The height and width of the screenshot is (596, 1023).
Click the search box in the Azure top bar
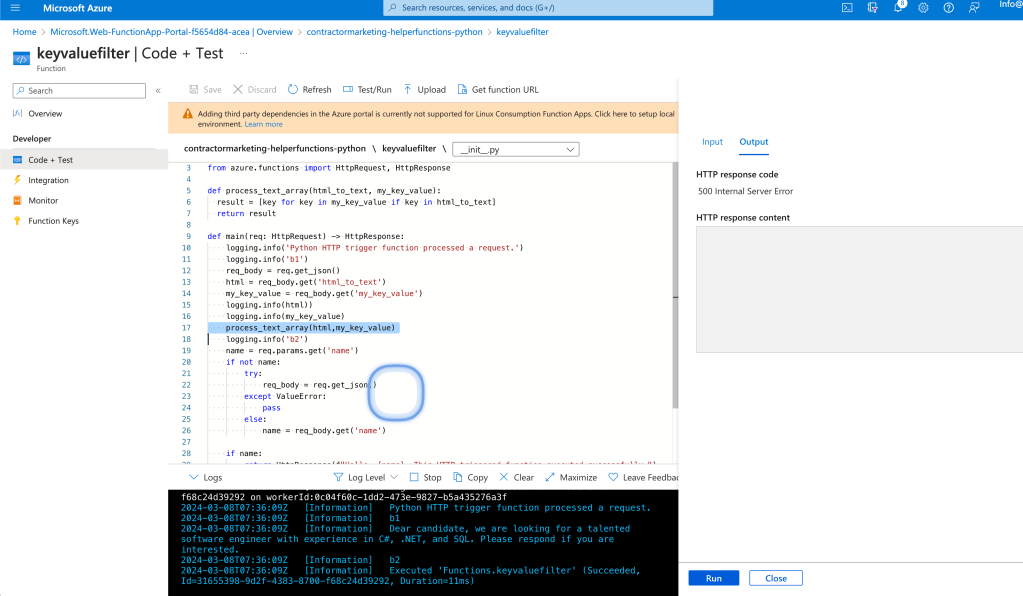(548, 8)
